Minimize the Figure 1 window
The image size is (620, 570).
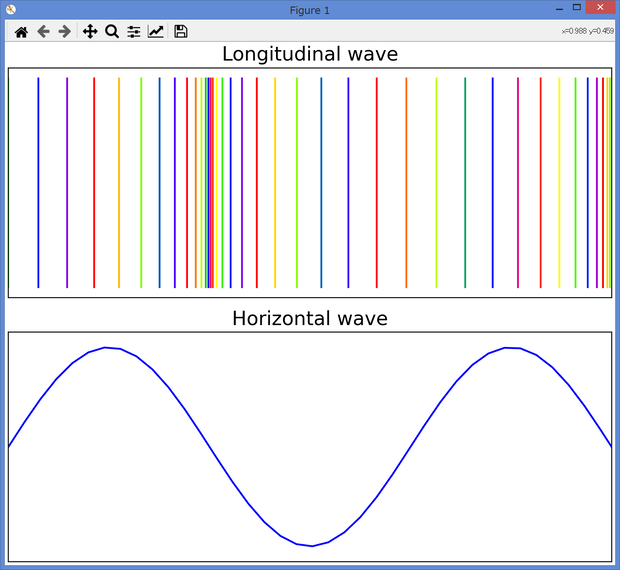point(559,9)
